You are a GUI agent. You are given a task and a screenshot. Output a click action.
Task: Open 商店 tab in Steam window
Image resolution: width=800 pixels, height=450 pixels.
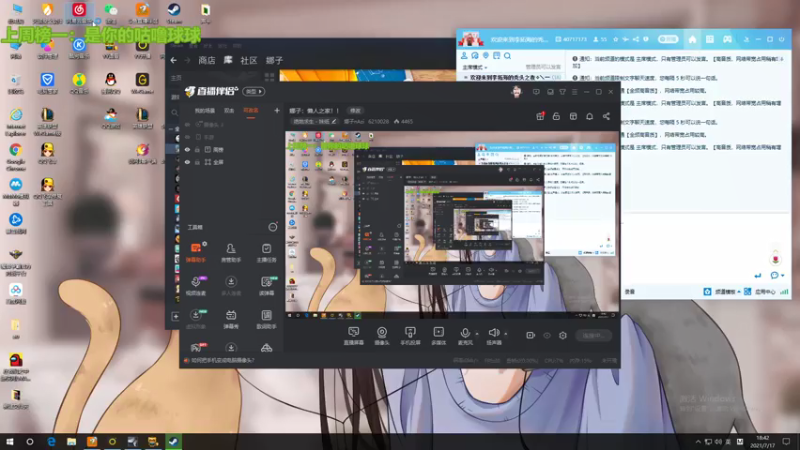(x=207, y=60)
